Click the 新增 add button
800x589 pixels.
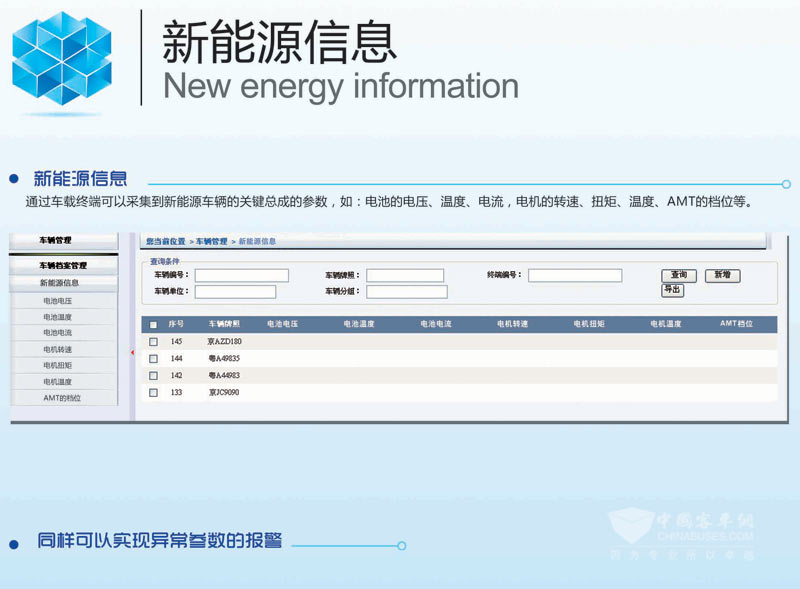pyautogui.click(x=722, y=276)
